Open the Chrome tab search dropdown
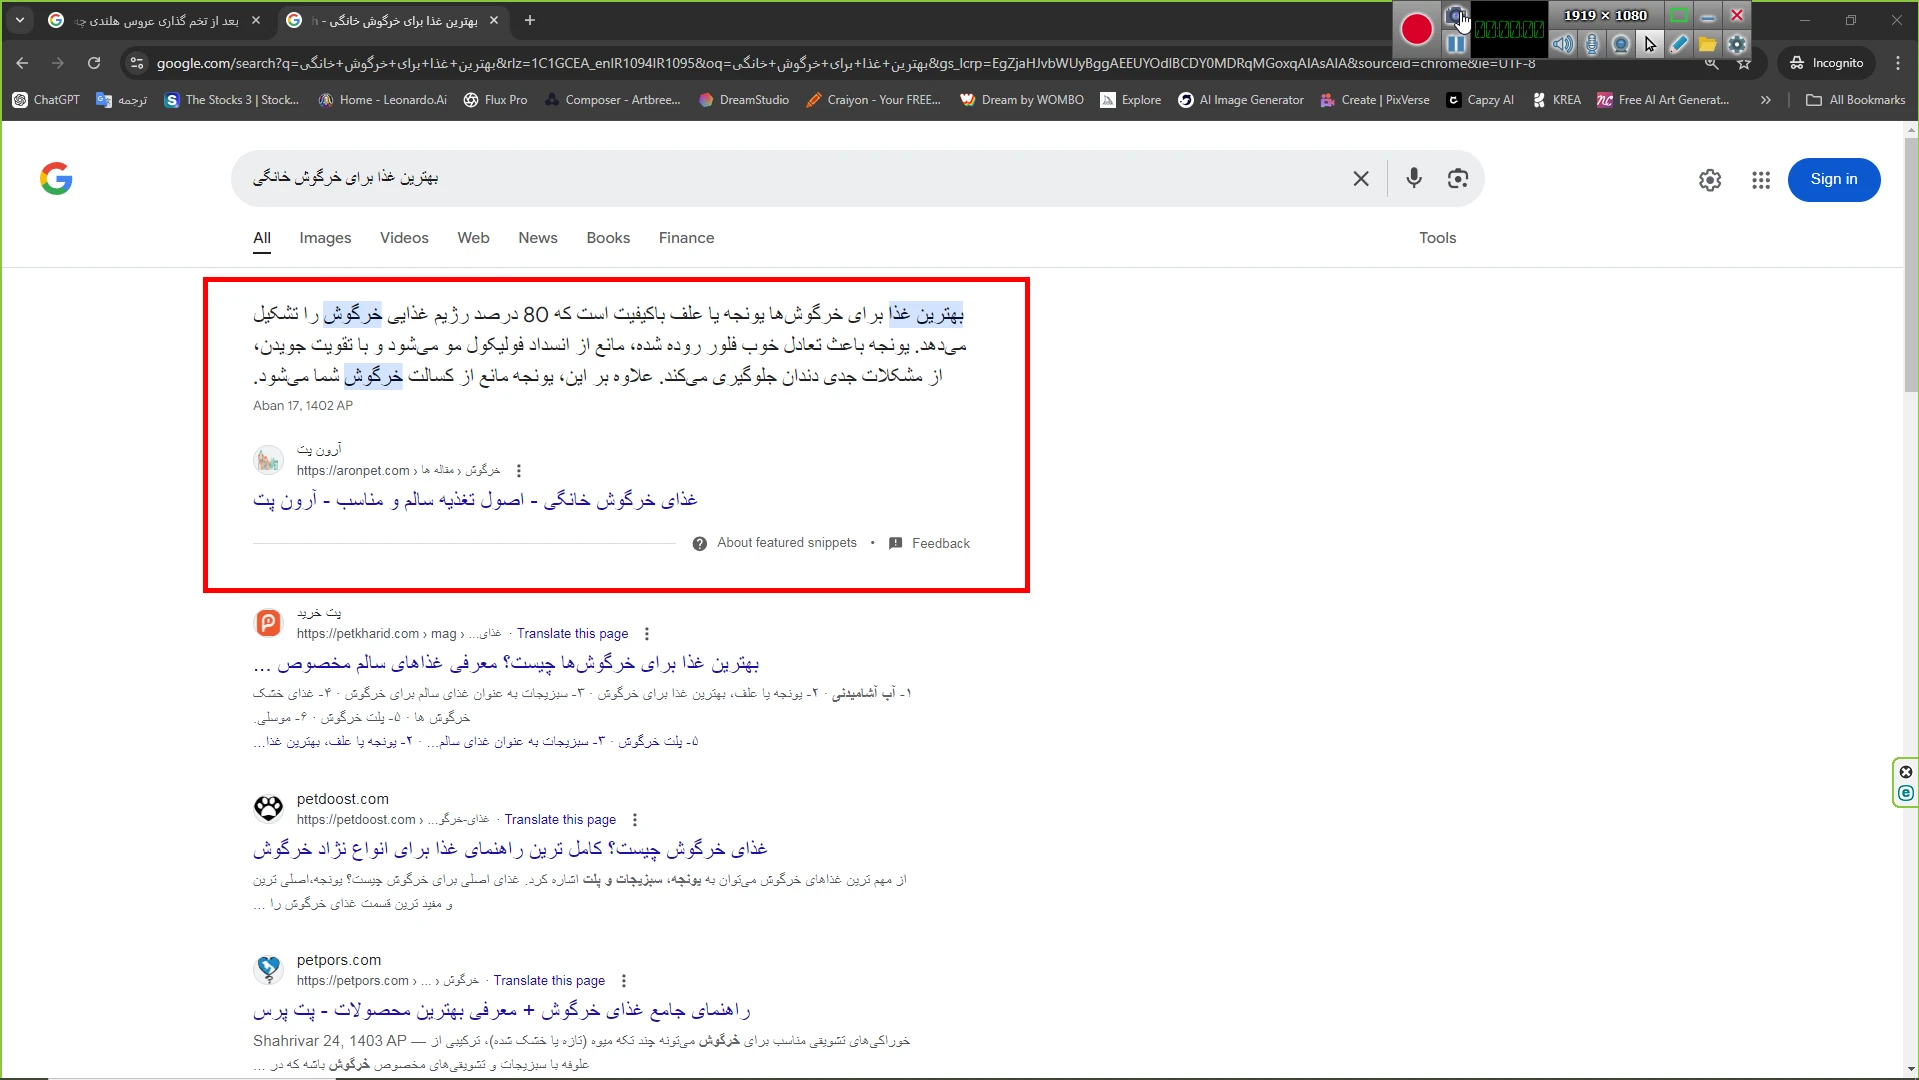The width and height of the screenshot is (1919, 1080). [20, 20]
